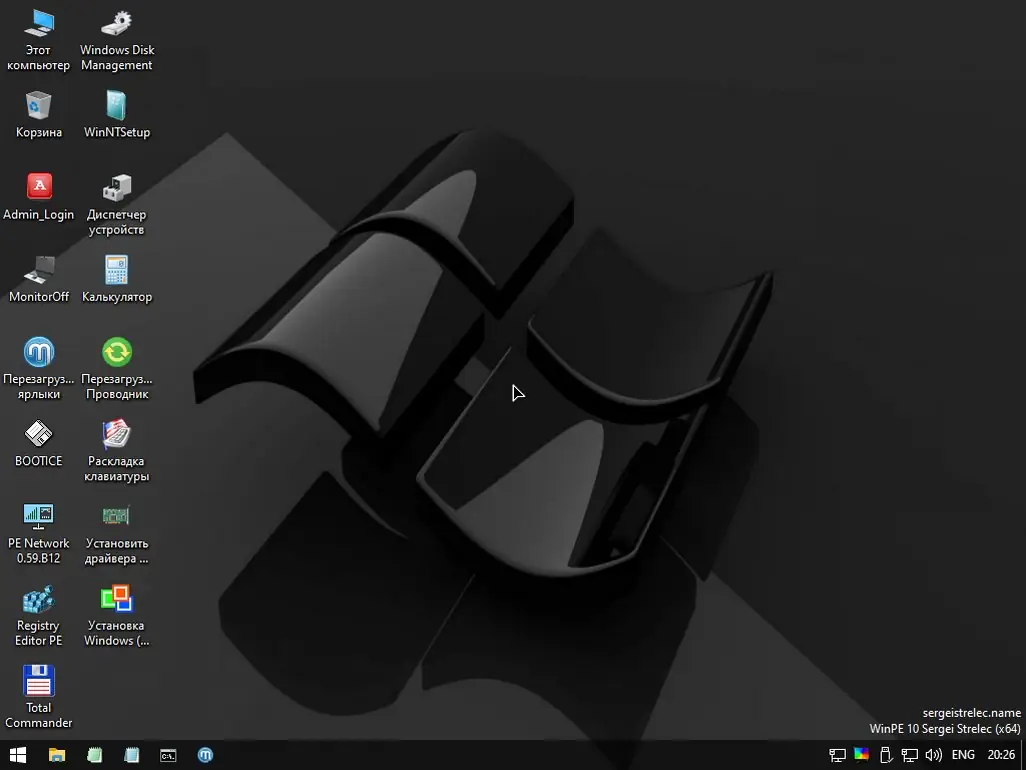This screenshot has height=770, width=1026.
Task: Click the show desktop strip
Action: click(x=1023, y=755)
